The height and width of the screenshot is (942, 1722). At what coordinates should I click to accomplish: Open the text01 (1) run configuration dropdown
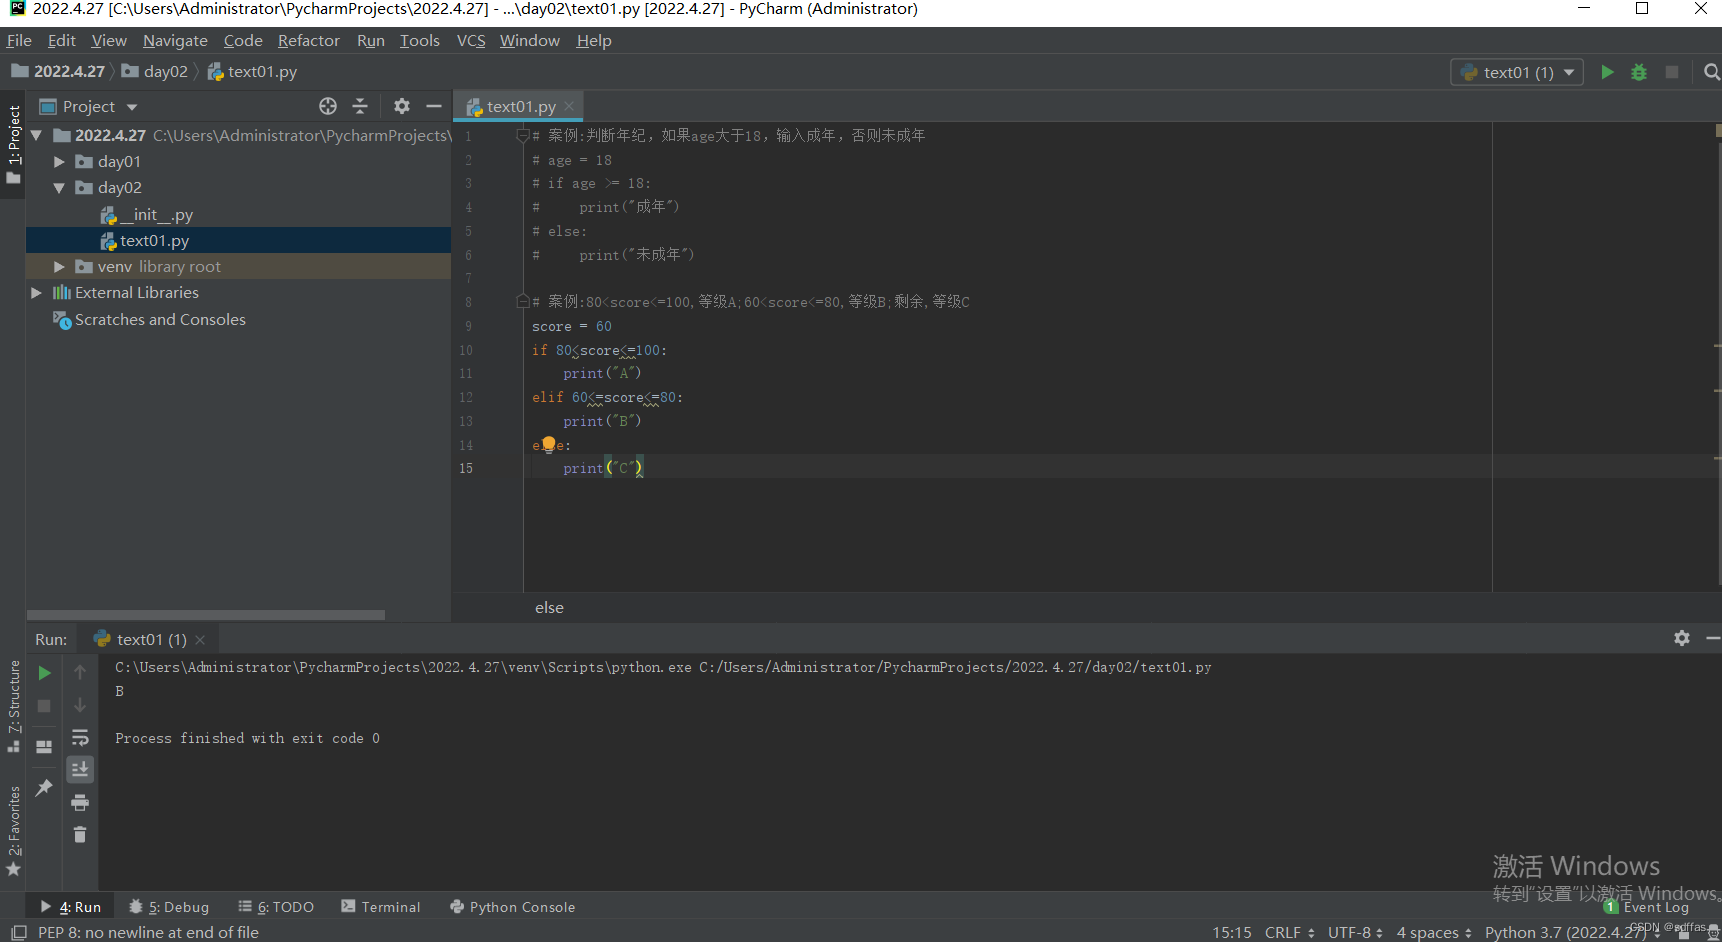click(x=1517, y=72)
